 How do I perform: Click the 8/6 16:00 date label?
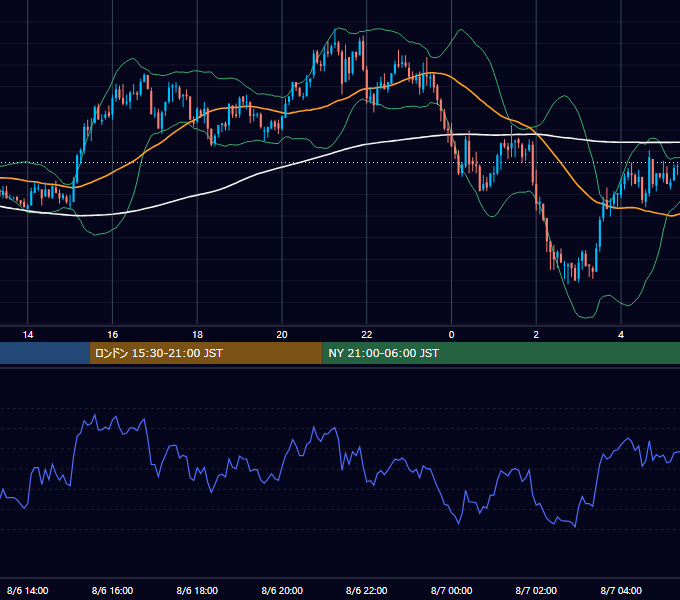(x=112, y=590)
